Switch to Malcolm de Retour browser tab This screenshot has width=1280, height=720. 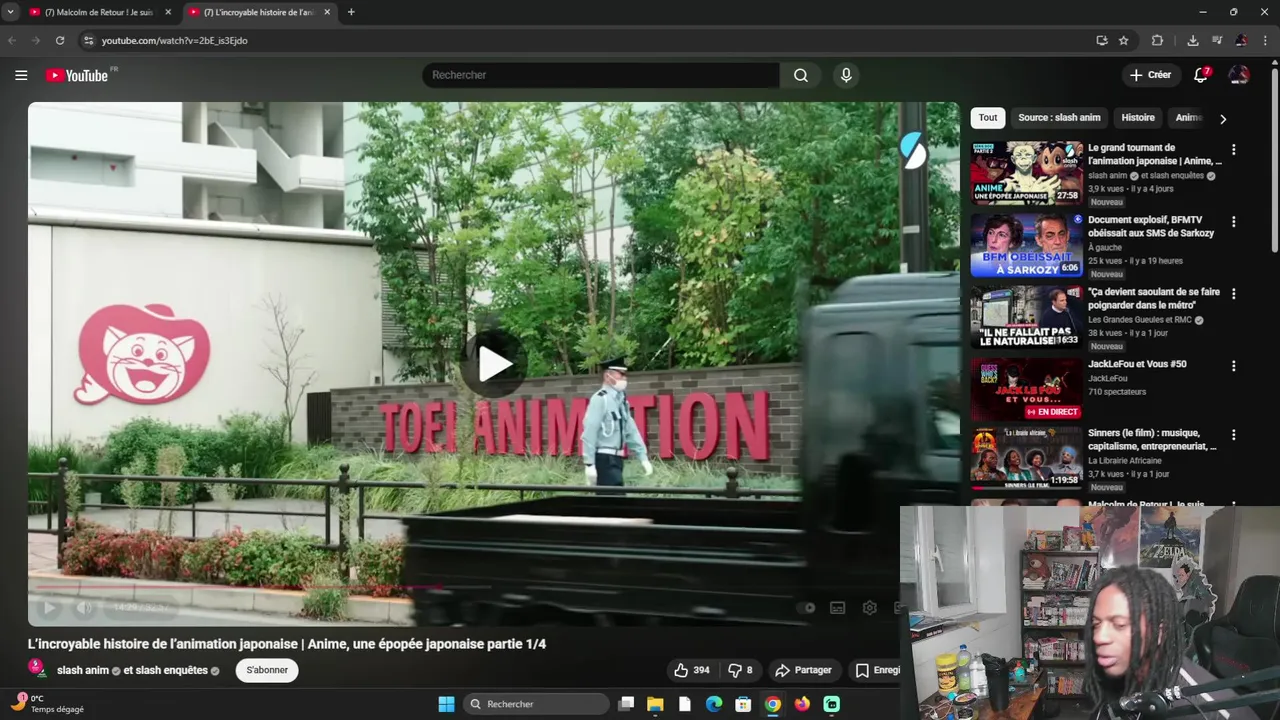click(x=98, y=12)
